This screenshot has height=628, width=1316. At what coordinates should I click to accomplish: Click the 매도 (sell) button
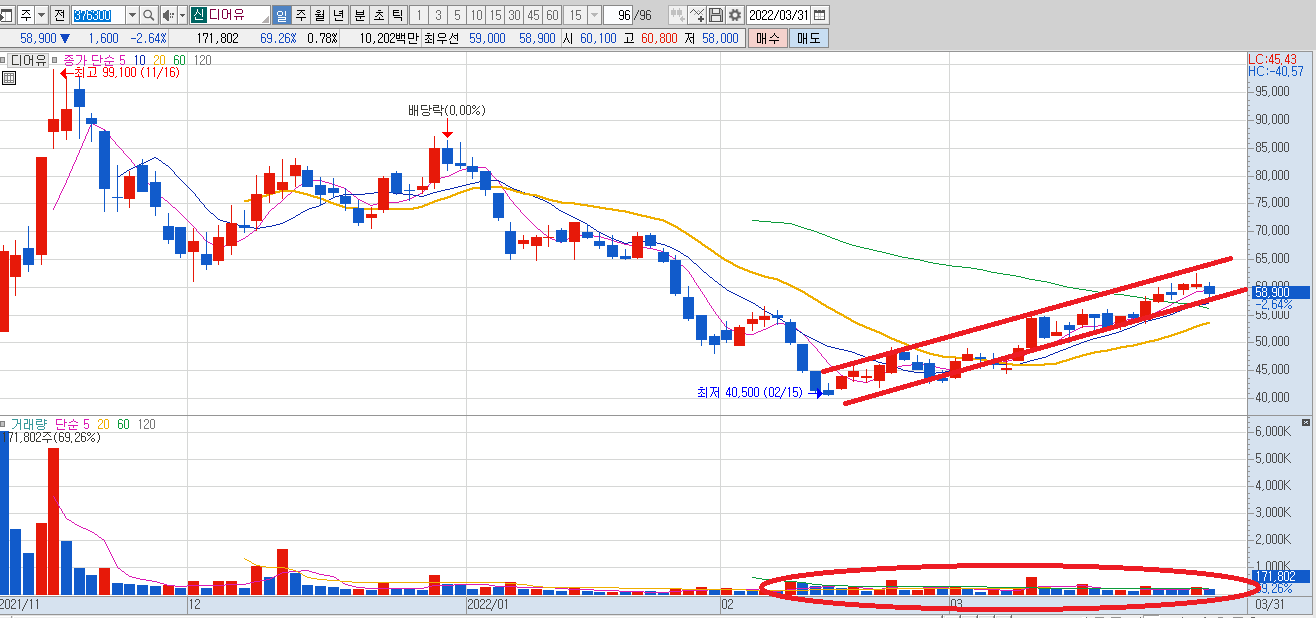(807, 38)
